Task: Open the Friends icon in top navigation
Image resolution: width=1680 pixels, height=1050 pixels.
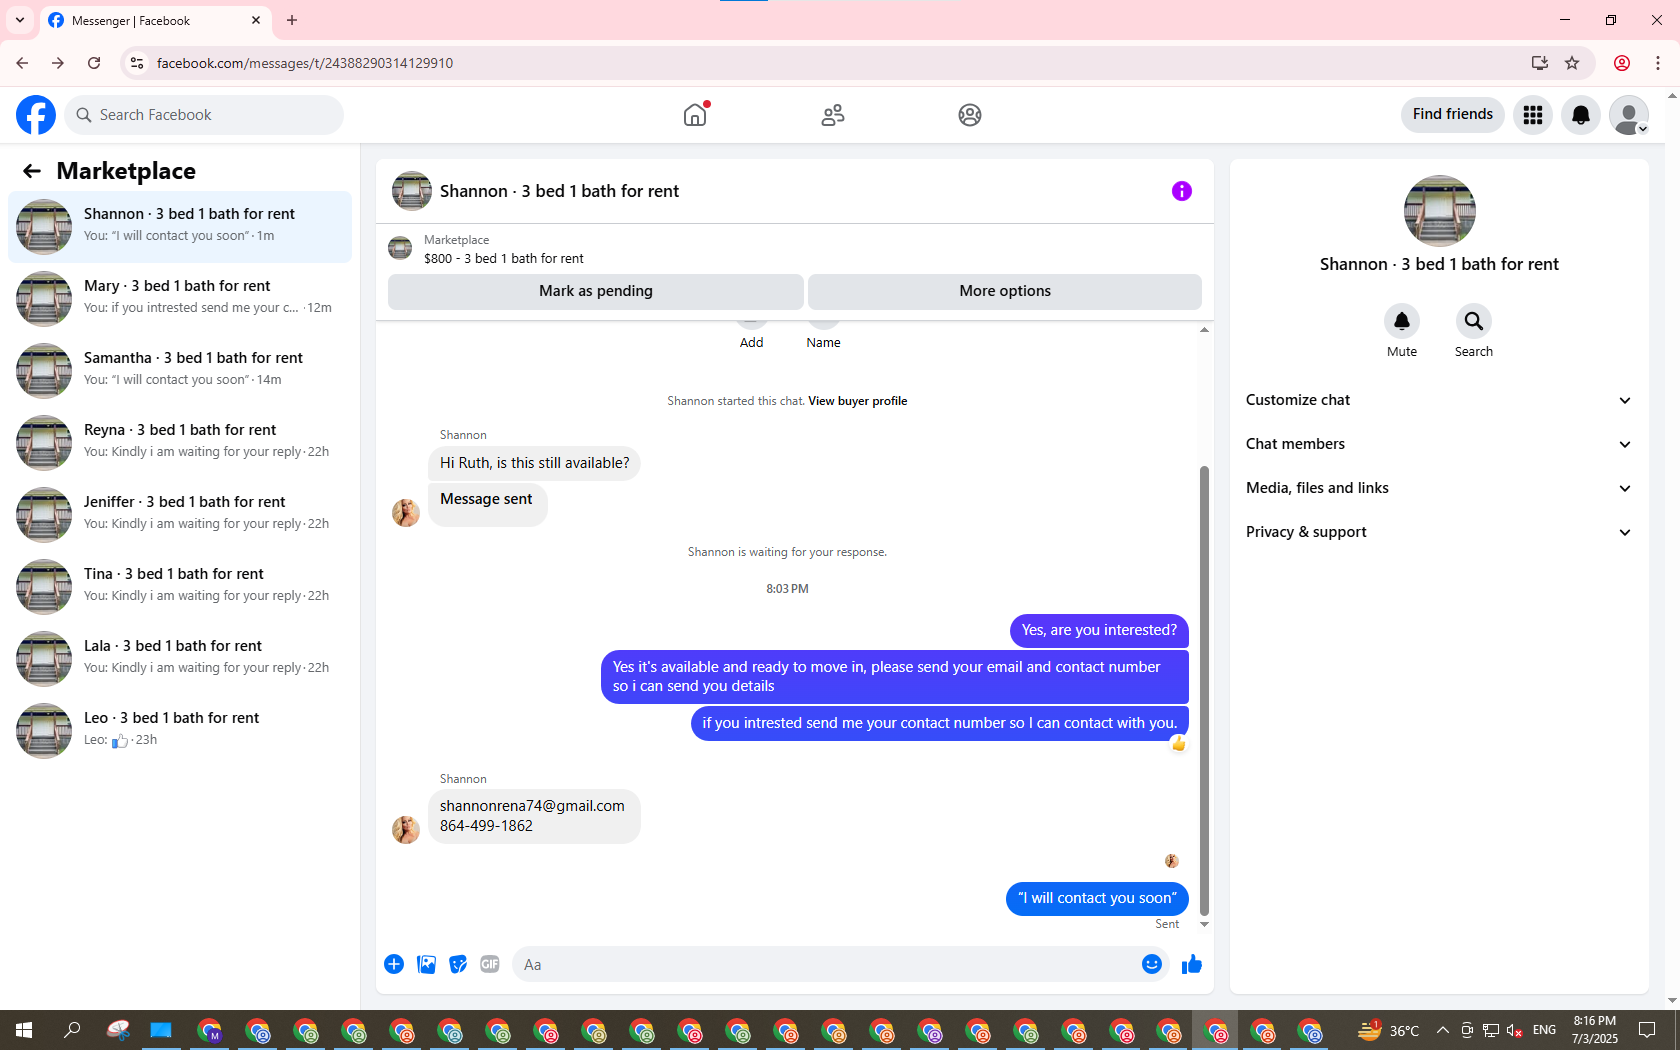Action: click(832, 115)
